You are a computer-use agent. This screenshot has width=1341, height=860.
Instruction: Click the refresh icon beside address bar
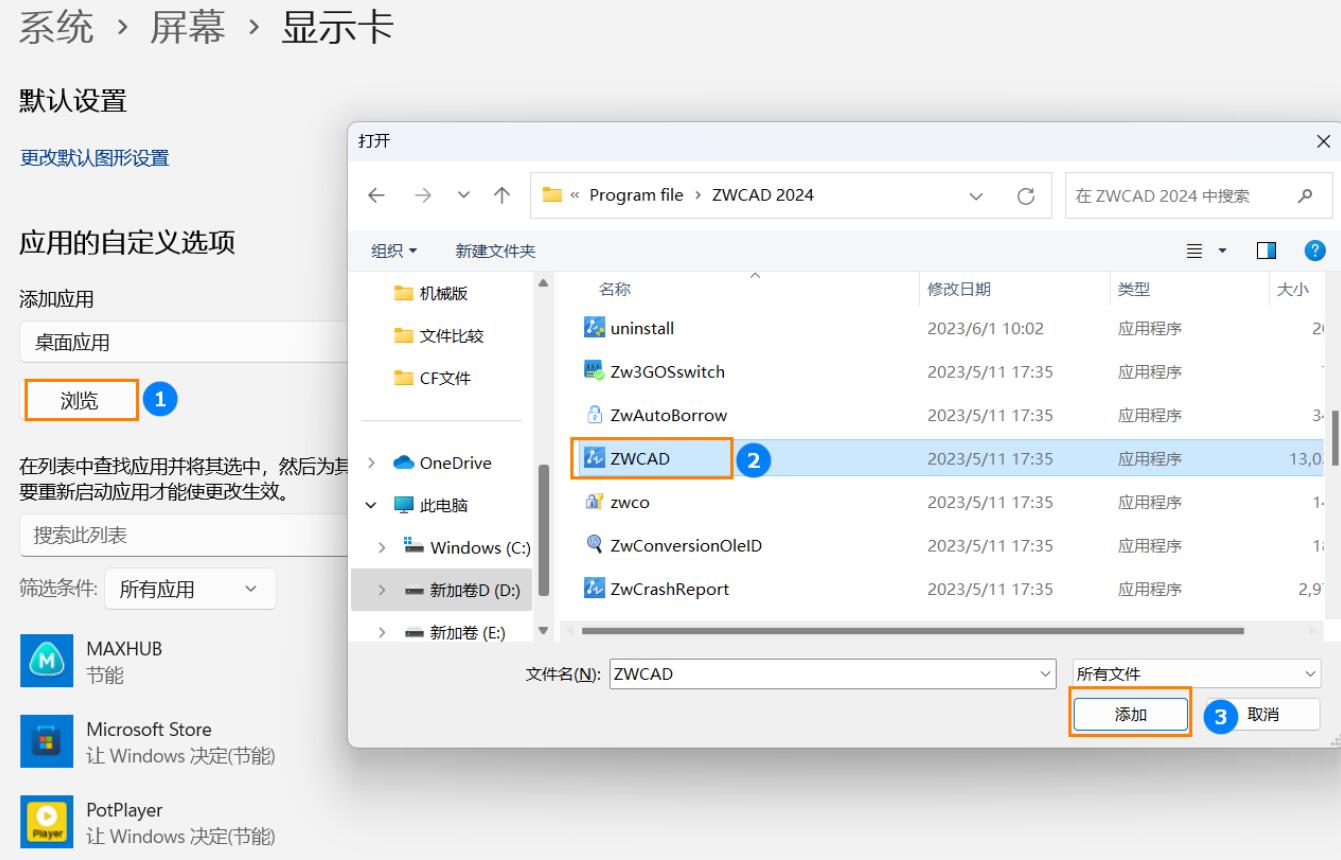1025,196
